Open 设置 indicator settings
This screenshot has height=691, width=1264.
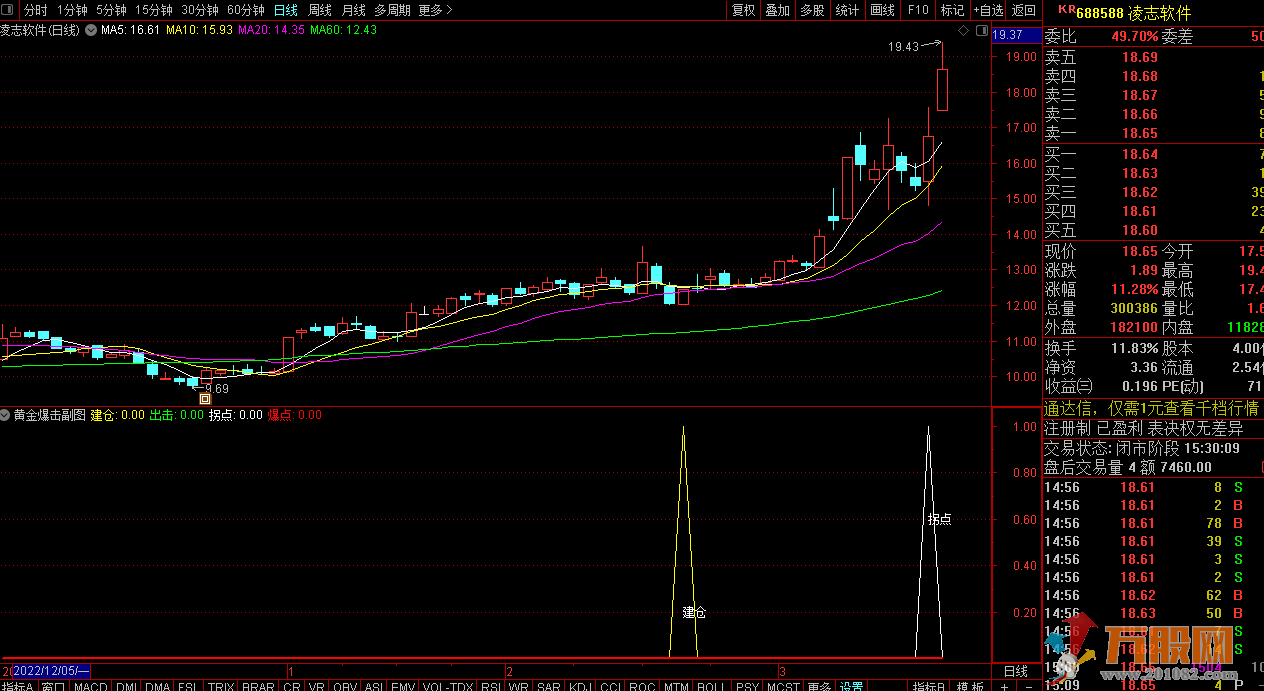(x=851, y=685)
